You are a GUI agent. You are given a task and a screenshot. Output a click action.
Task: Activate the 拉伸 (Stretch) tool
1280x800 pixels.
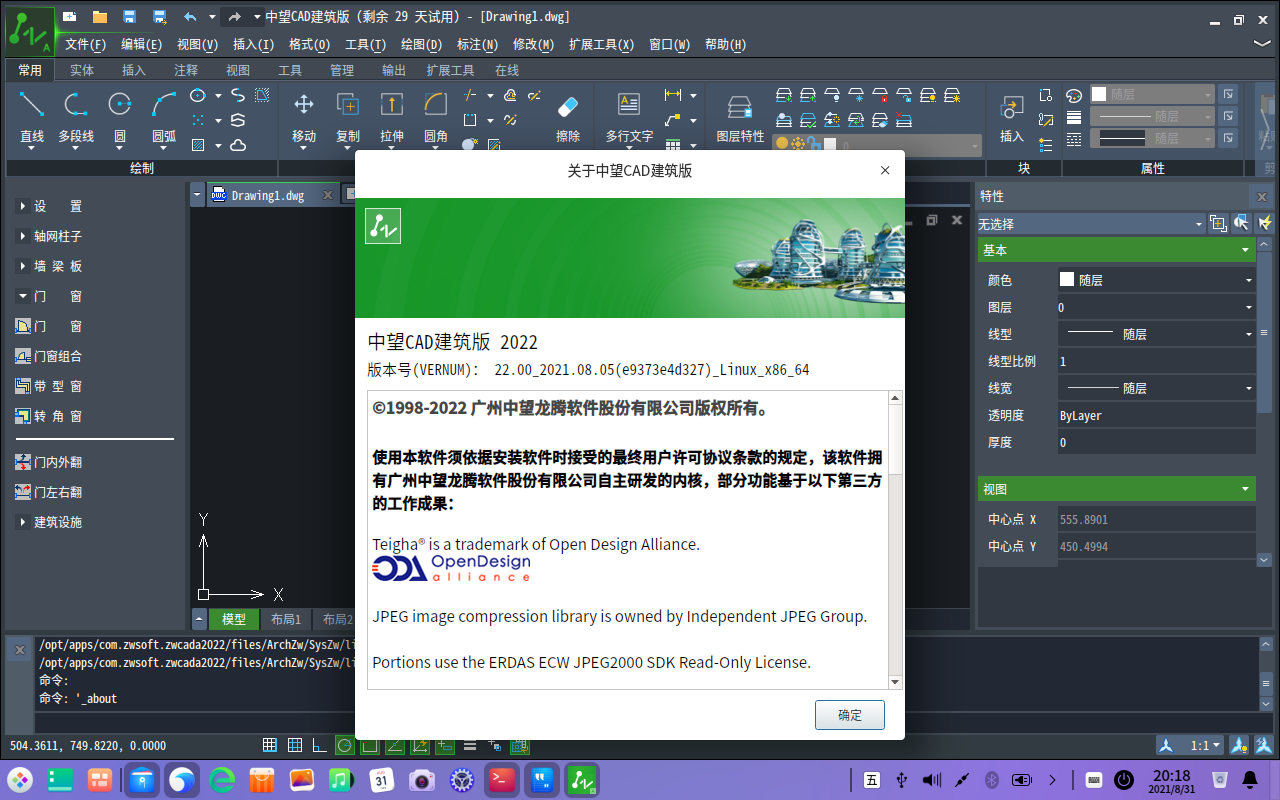tap(392, 118)
